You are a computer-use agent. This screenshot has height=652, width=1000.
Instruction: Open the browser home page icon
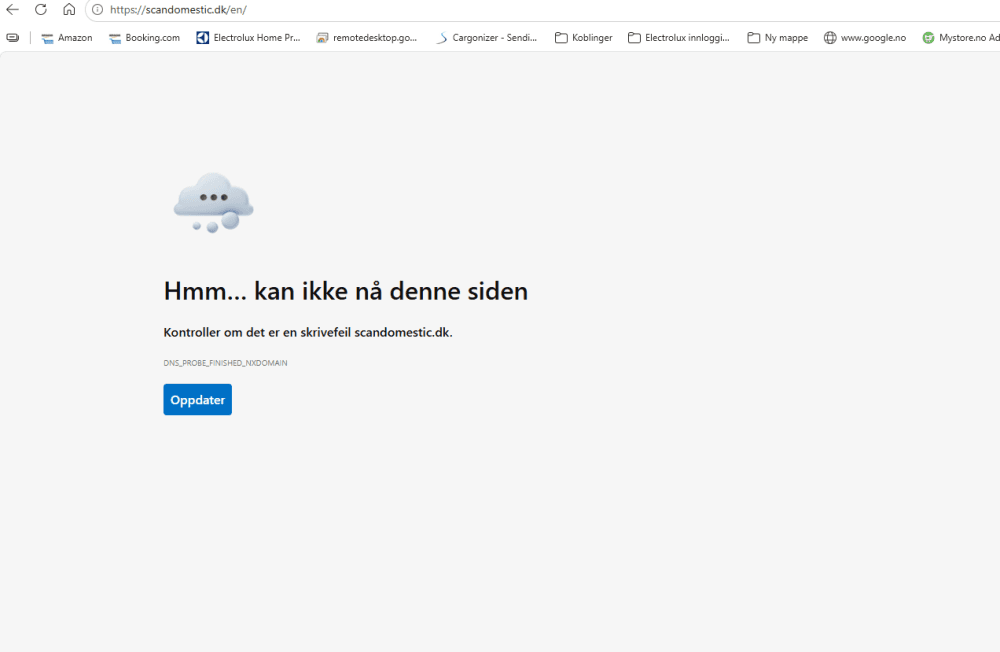coord(69,10)
